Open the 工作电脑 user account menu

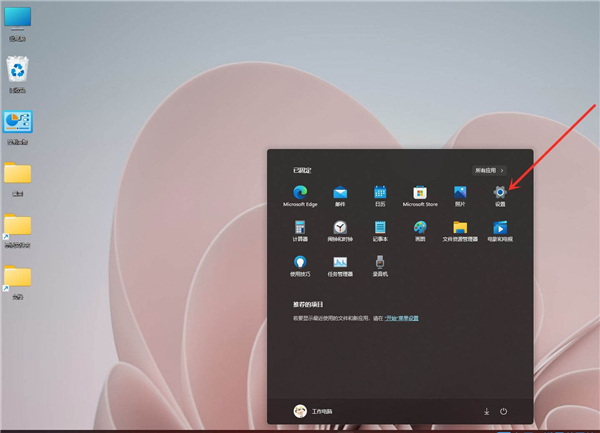[x=313, y=411]
